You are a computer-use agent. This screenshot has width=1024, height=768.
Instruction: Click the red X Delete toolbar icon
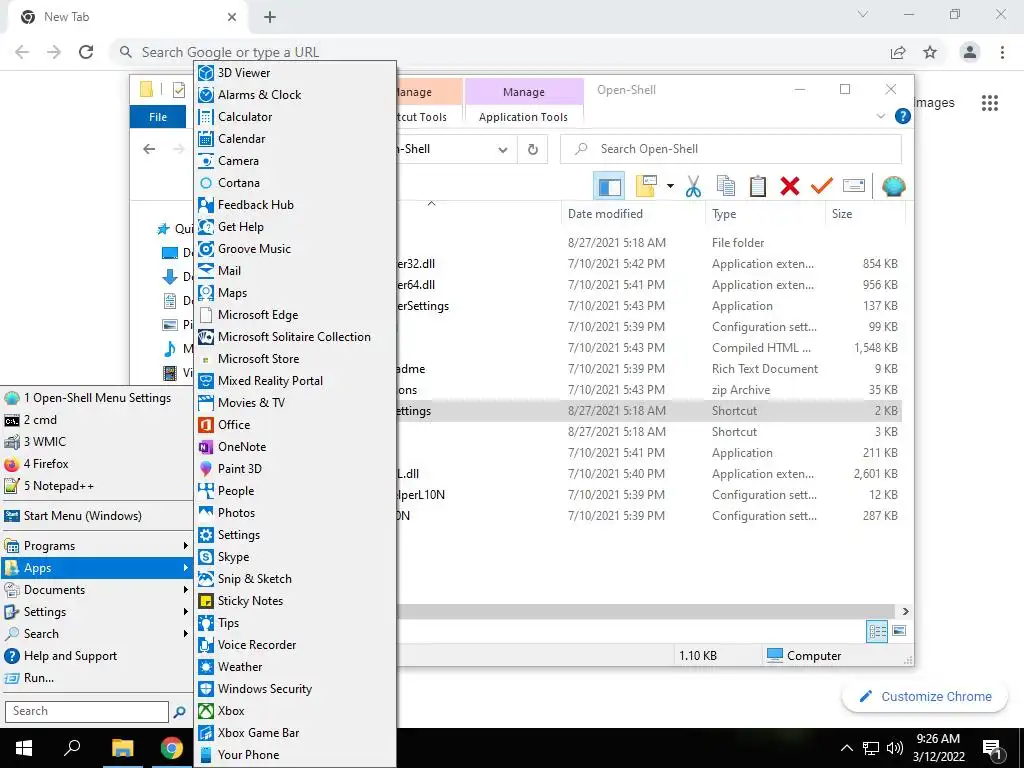click(x=790, y=186)
